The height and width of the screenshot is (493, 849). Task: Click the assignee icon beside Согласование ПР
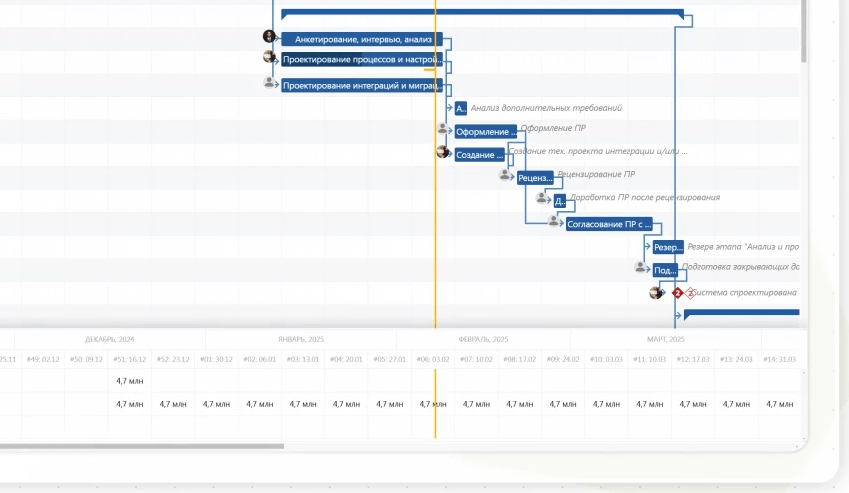pos(553,221)
